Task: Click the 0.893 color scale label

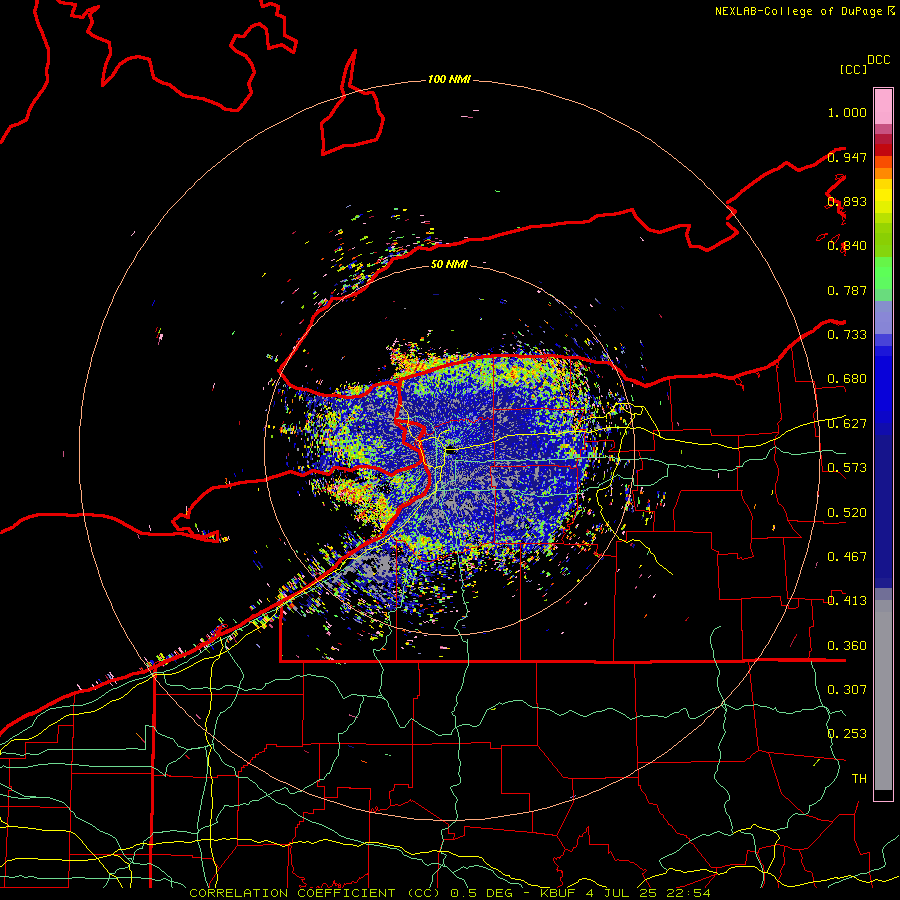Action: [x=847, y=201]
